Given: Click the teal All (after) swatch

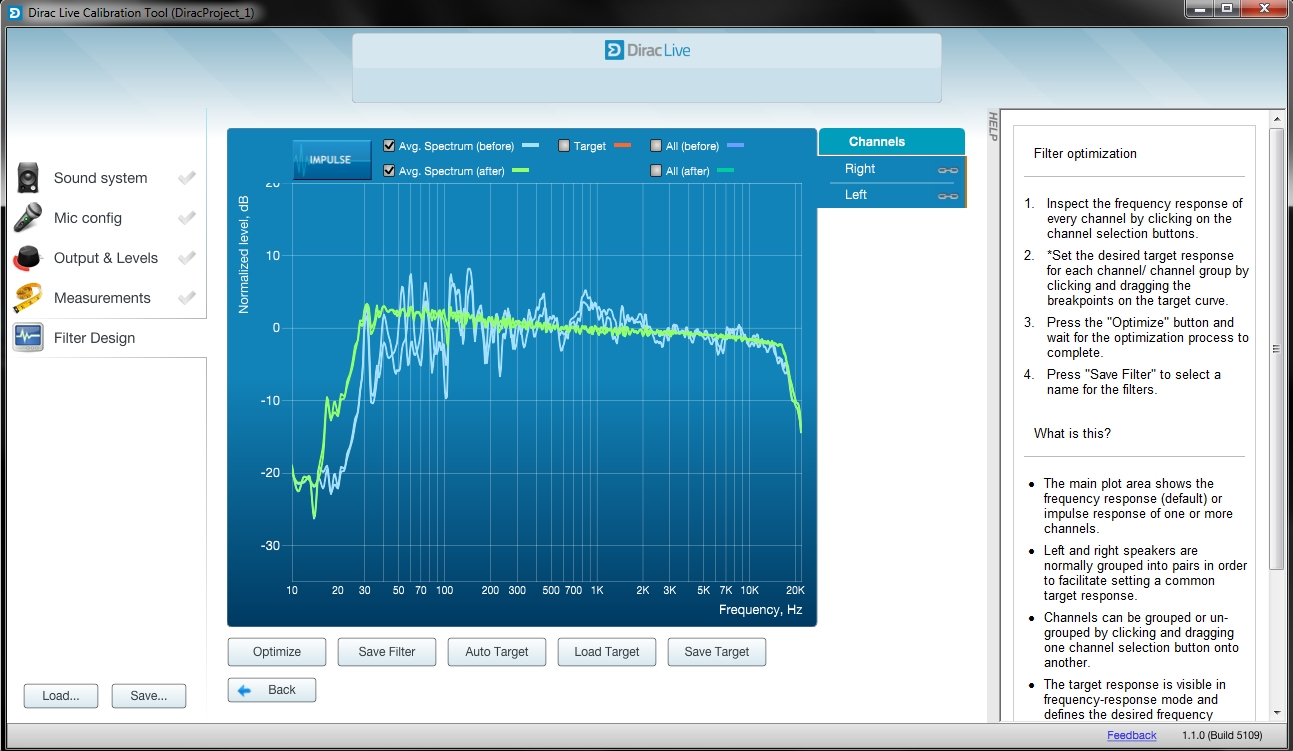Looking at the screenshot, I should [726, 171].
